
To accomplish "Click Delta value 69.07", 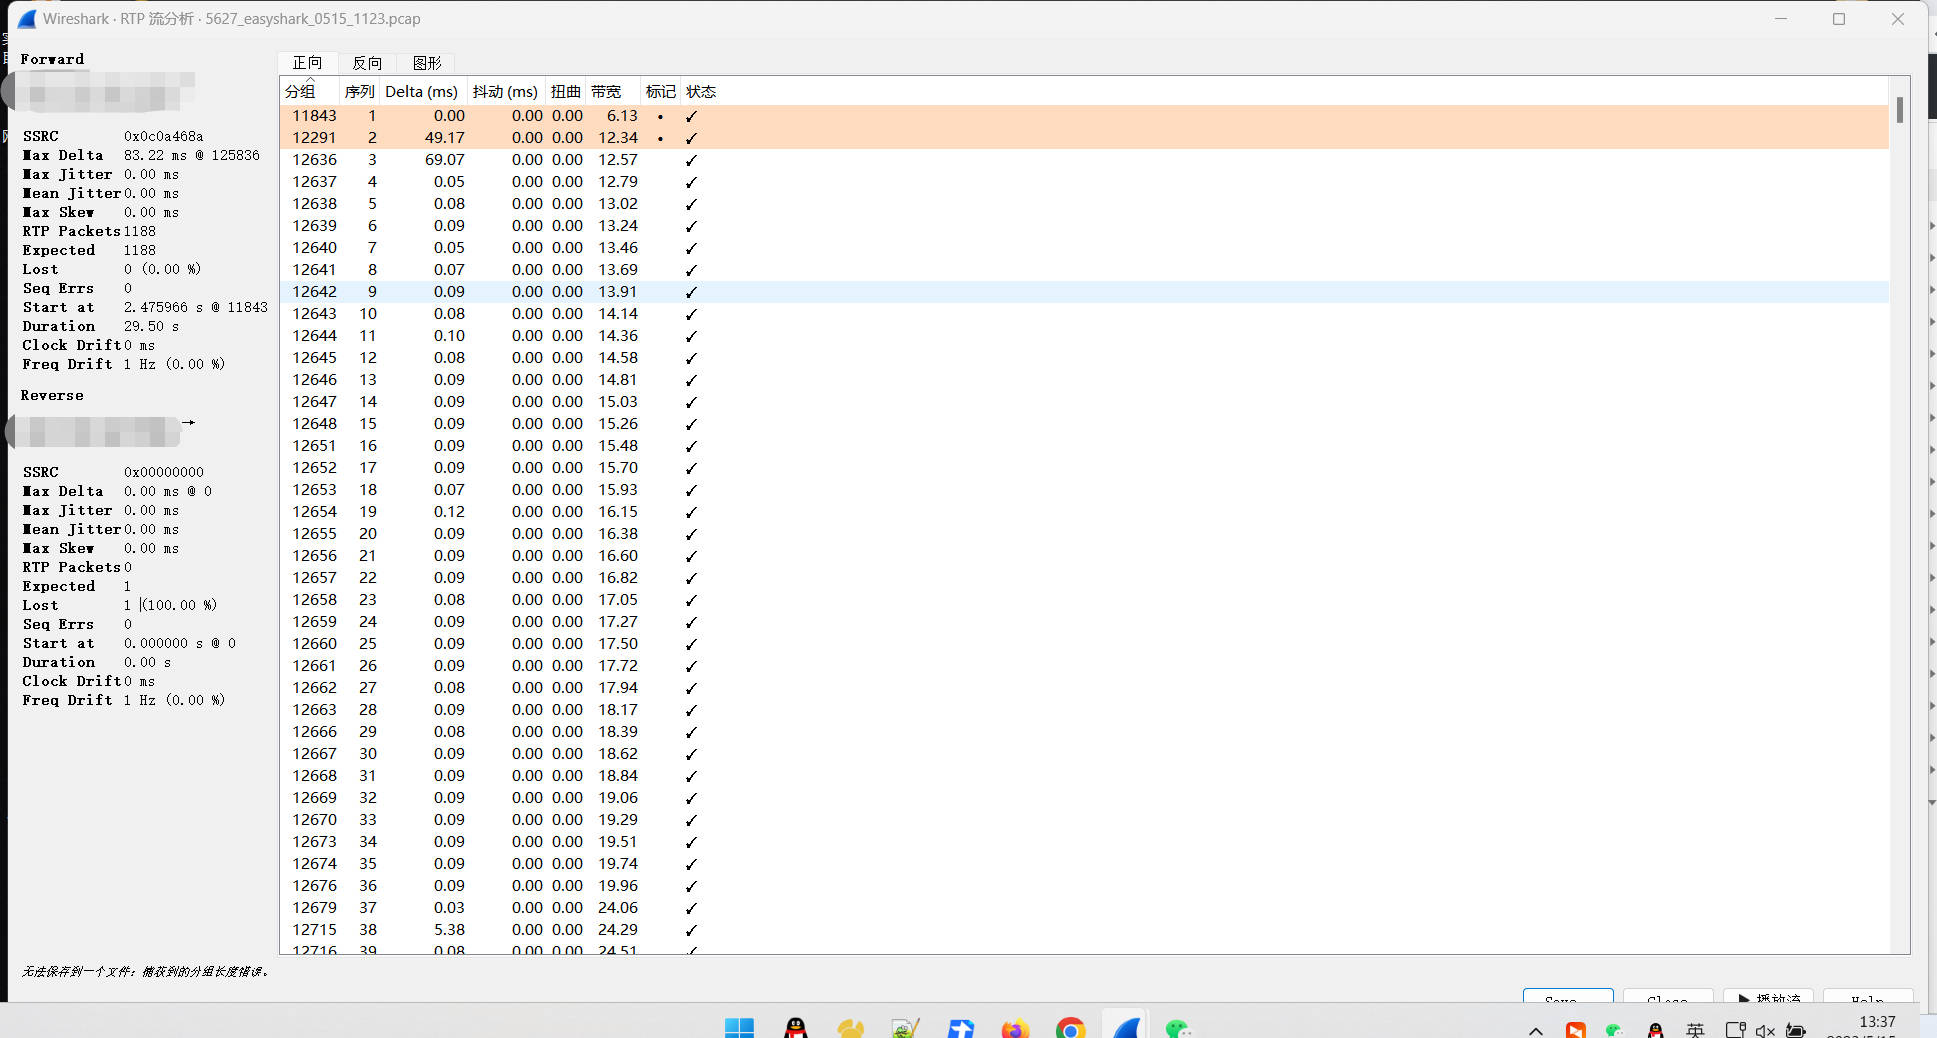I will pyautogui.click(x=445, y=160).
